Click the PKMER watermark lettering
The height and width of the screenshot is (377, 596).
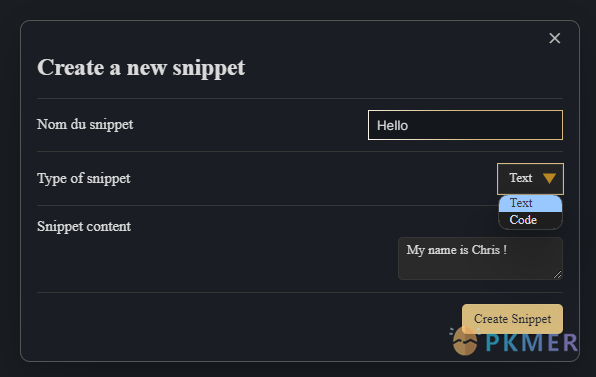coord(531,342)
